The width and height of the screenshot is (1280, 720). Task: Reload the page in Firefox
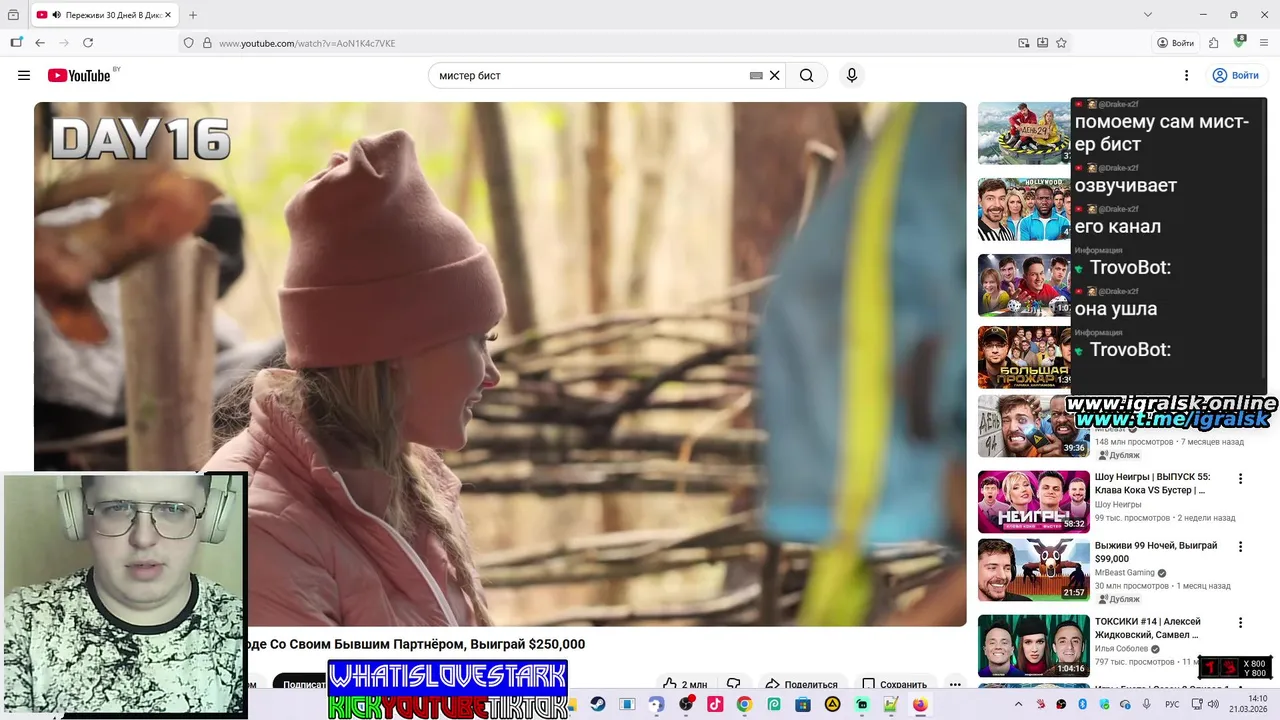(x=88, y=43)
